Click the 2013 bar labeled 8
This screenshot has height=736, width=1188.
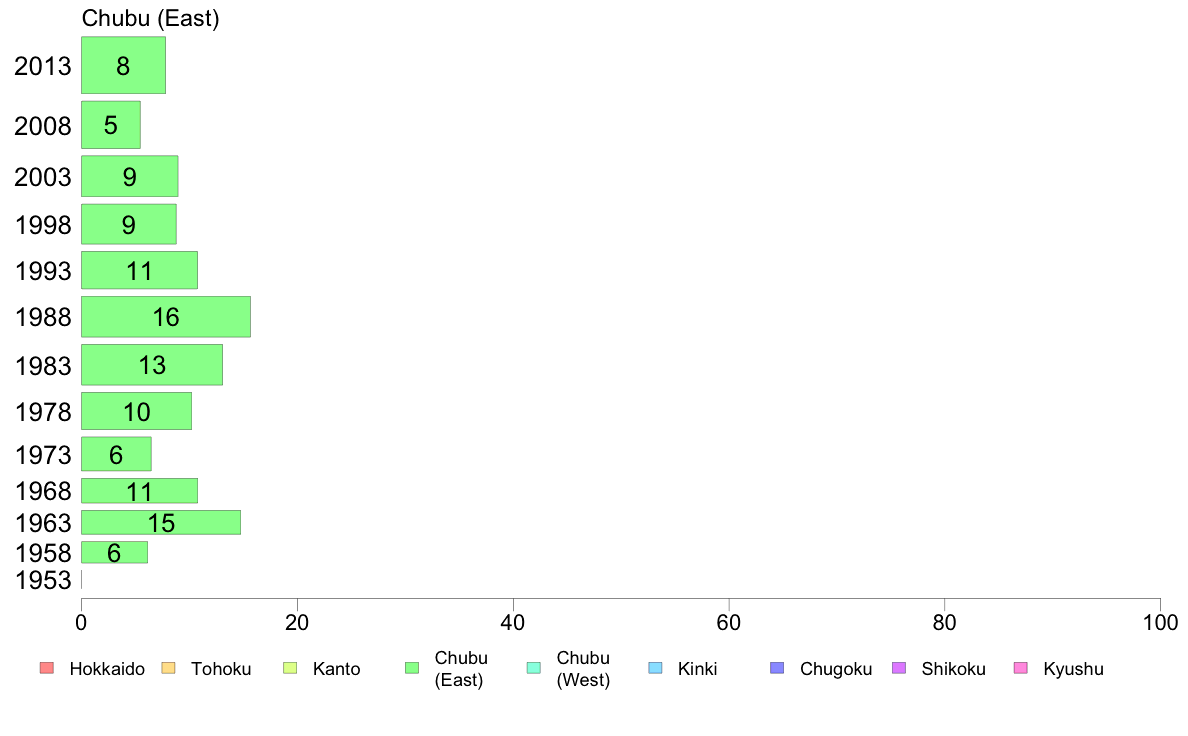coord(123,65)
